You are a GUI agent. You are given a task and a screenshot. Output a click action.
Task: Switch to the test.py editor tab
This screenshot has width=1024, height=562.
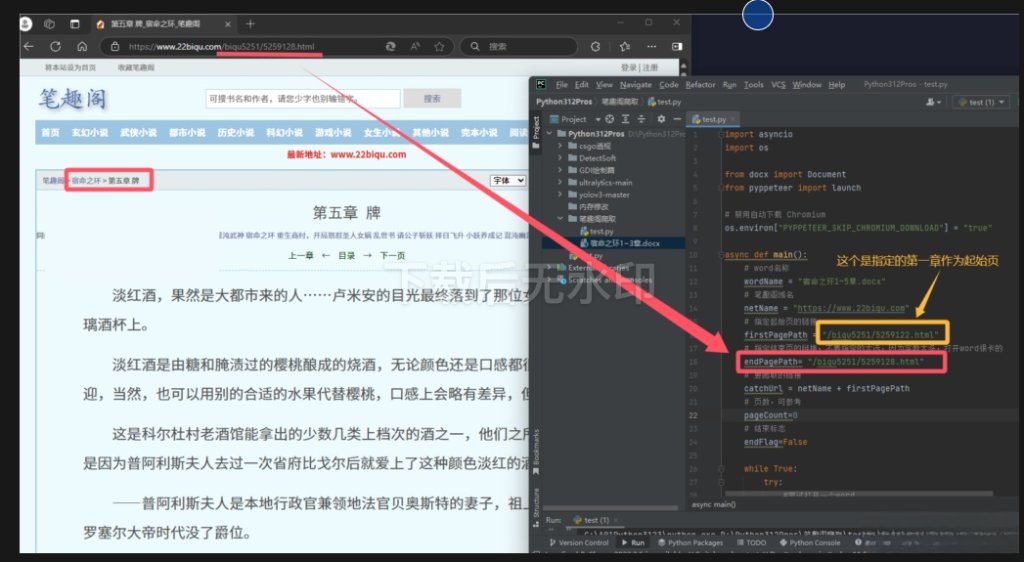(x=713, y=119)
